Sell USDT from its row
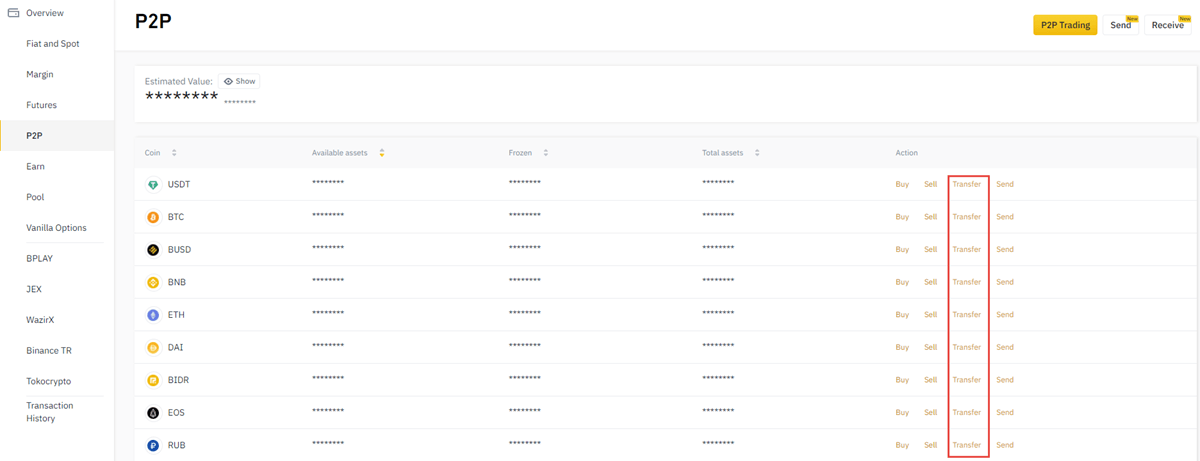The height and width of the screenshot is (461, 1200). [930, 185]
